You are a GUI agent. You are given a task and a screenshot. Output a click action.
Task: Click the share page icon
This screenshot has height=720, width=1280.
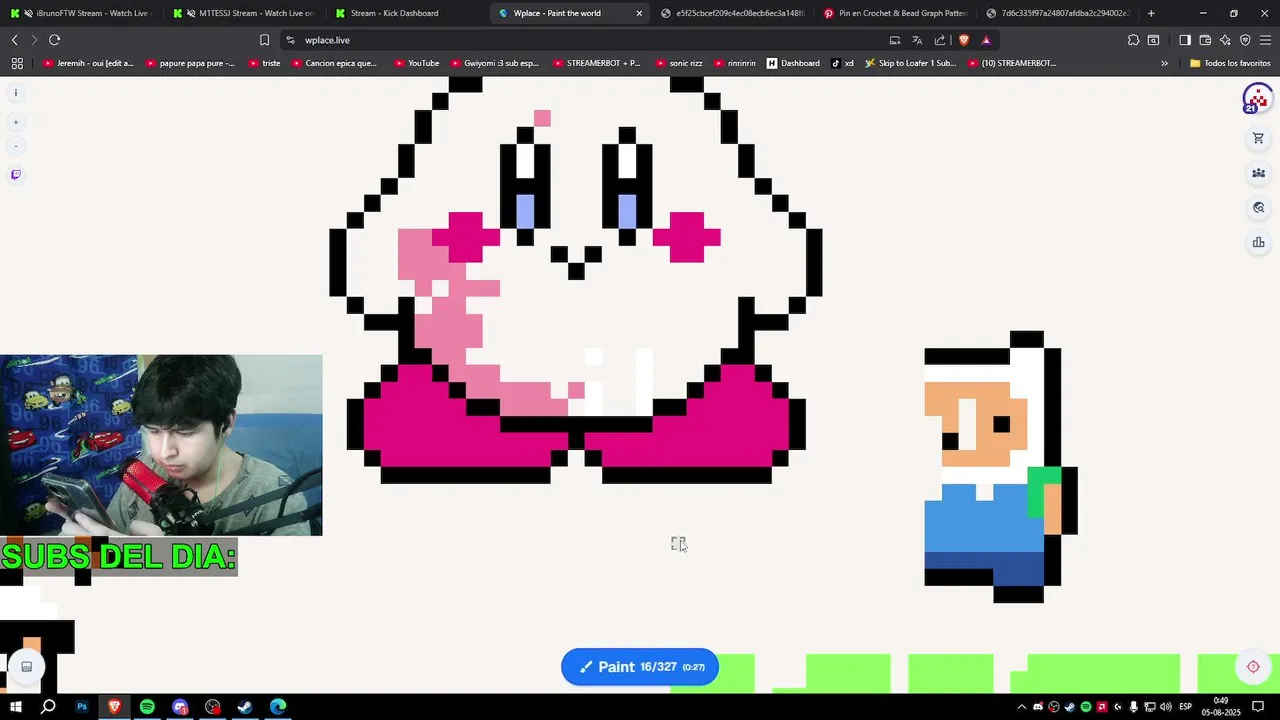(x=940, y=40)
